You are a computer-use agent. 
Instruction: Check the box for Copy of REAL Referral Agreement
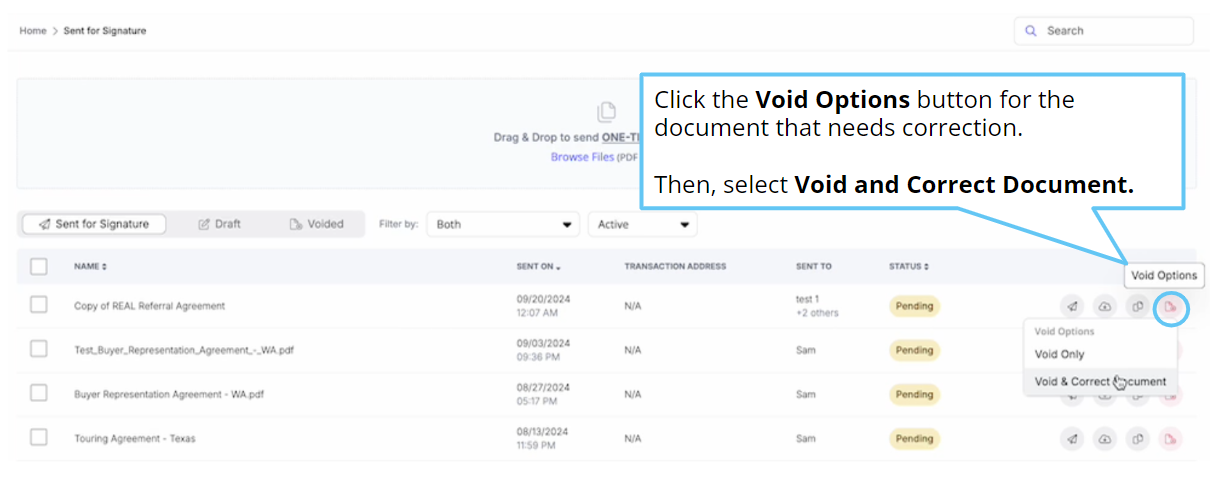pos(39,305)
